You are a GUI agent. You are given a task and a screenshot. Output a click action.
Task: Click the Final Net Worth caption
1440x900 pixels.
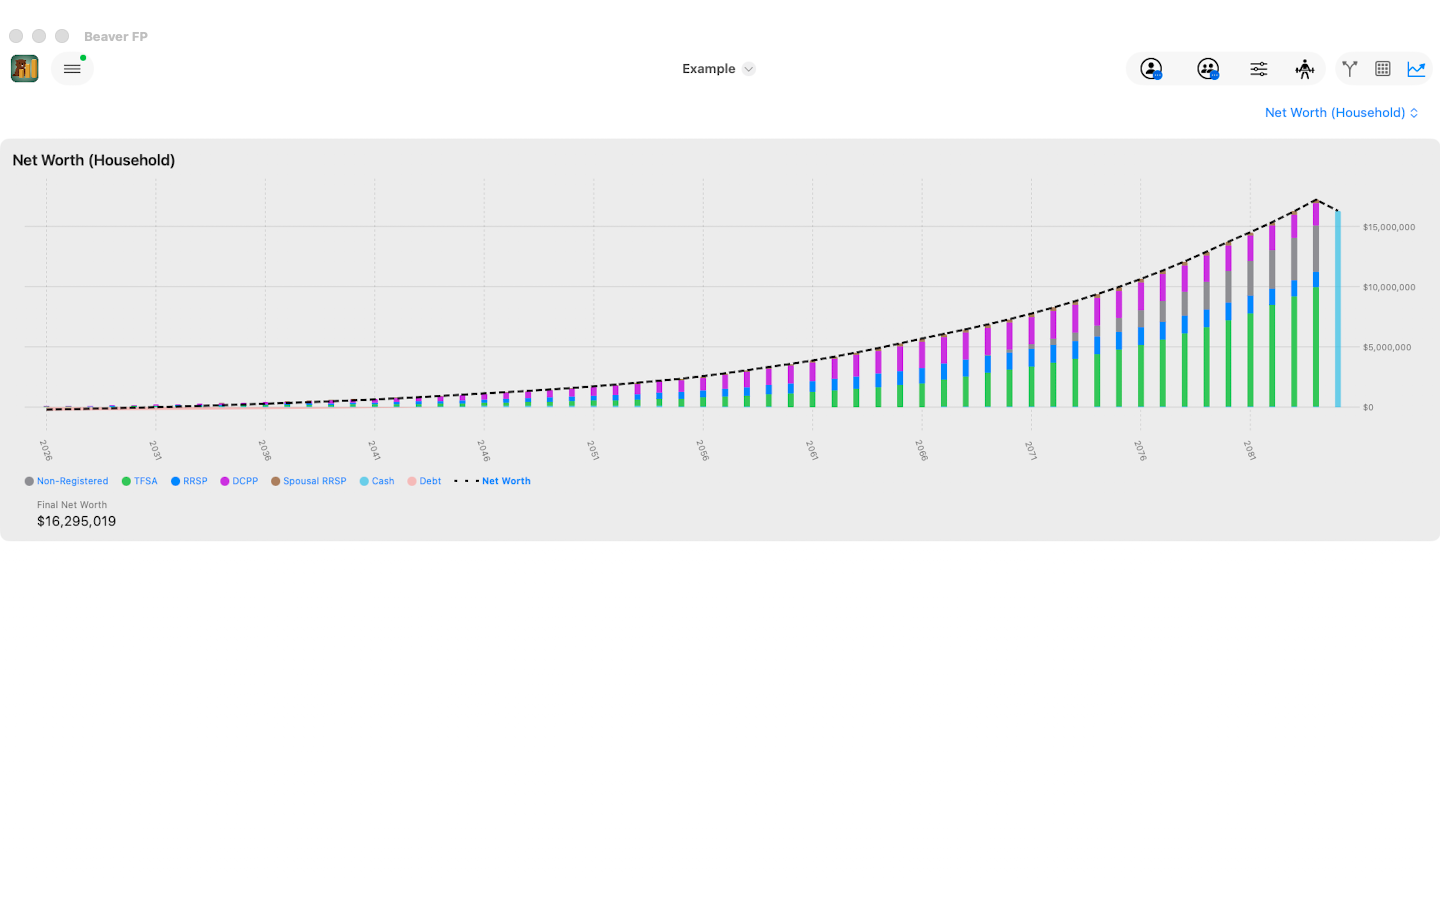coord(72,505)
